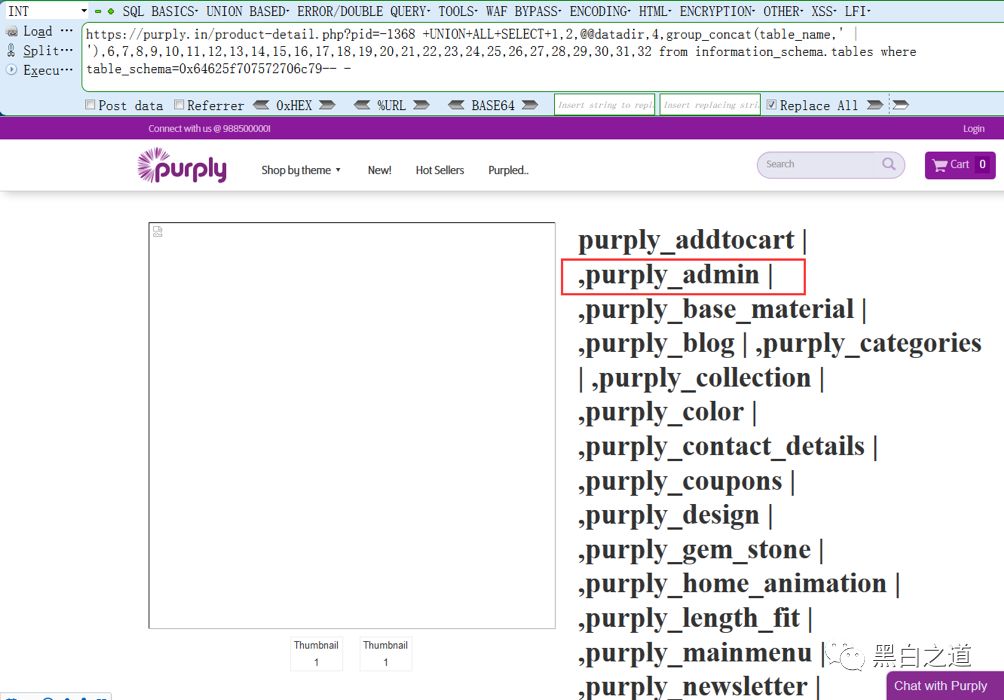1004x700 pixels.
Task: Toggle the Replace All checkbox
Action: 772,105
